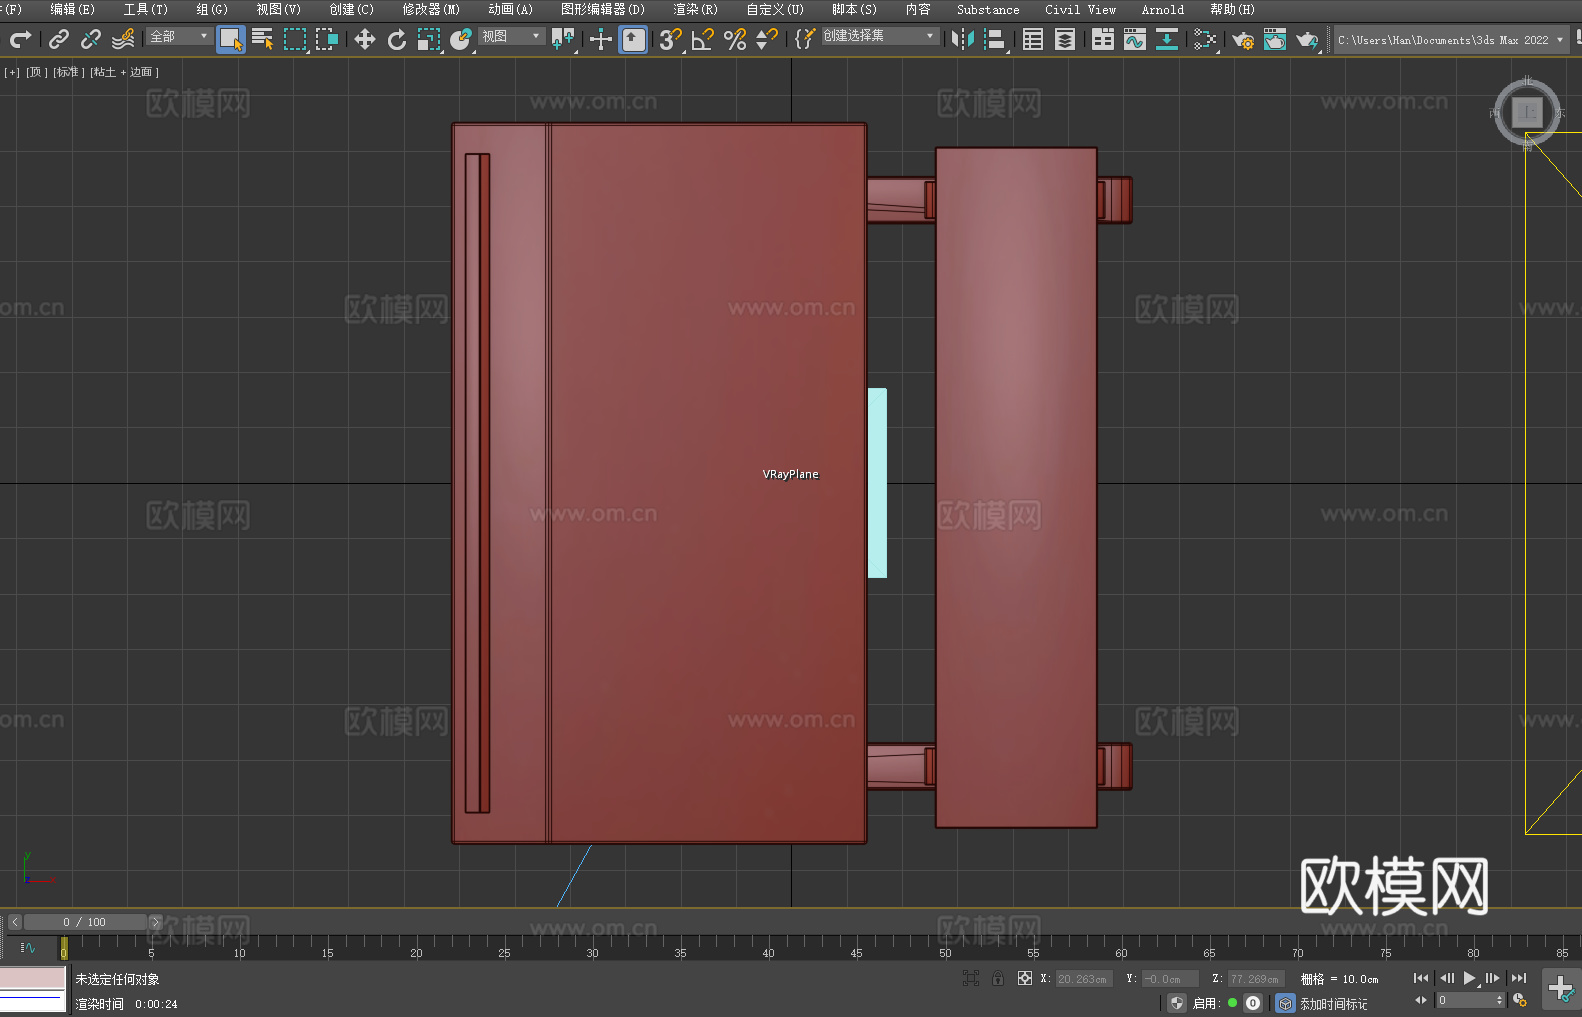Toggle Absolute/Offset transform mode icon
The height and width of the screenshot is (1017, 1582).
coord(1025,978)
